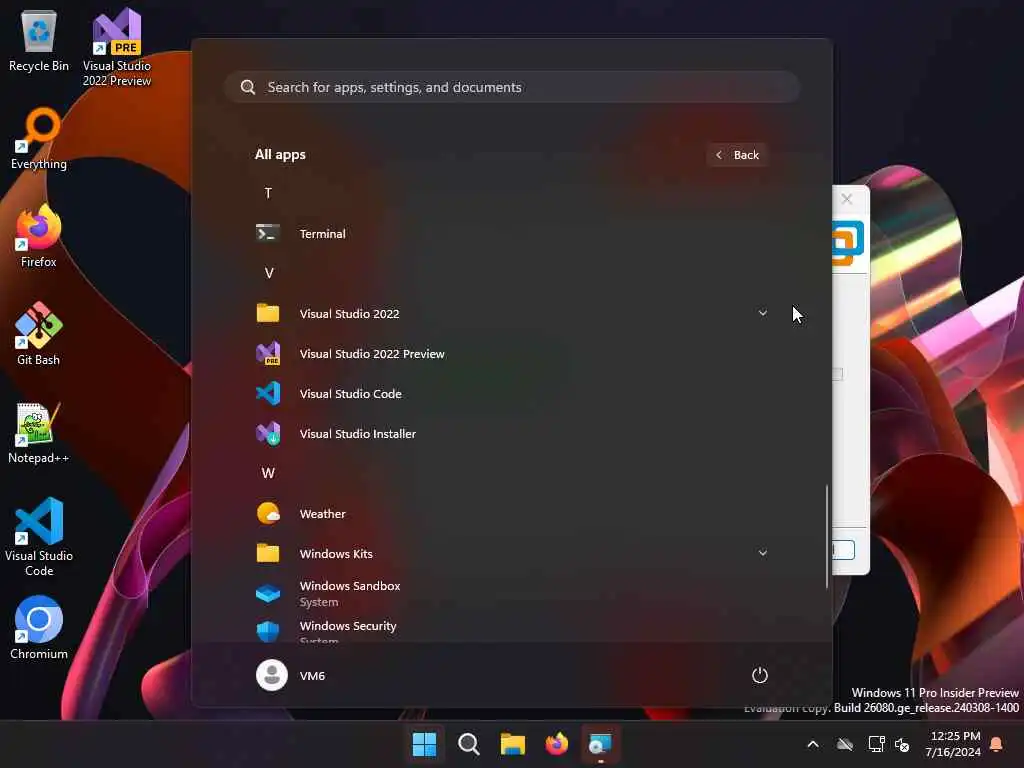Open the VM6 user account menu
This screenshot has width=1024, height=768.
click(291, 675)
